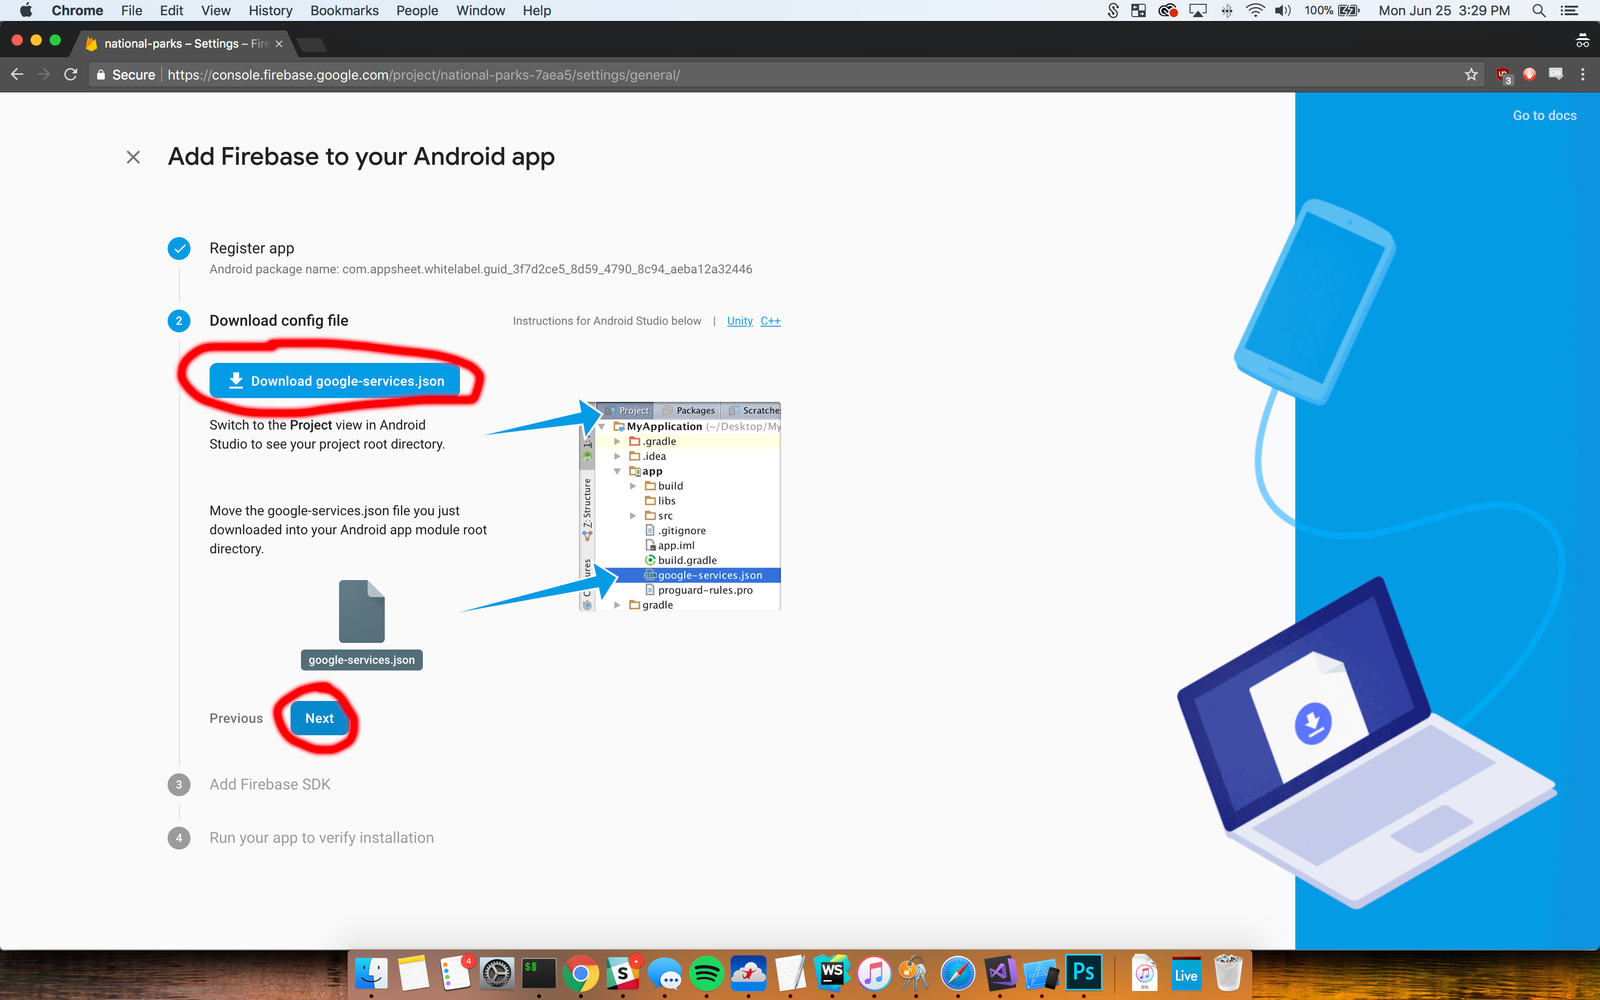Open Reminders from the Dock
The width and height of the screenshot is (1600, 1000).
point(455,973)
